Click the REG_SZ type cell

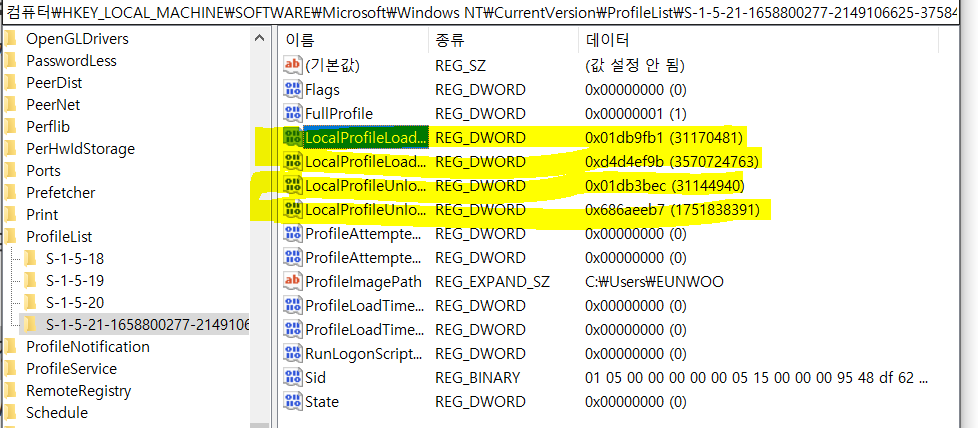460,65
